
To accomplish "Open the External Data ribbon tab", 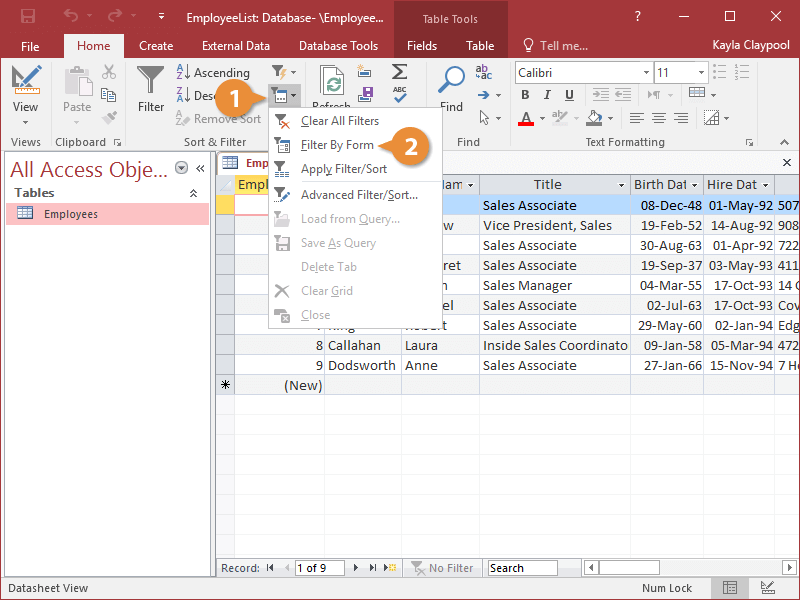I will click(x=236, y=46).
